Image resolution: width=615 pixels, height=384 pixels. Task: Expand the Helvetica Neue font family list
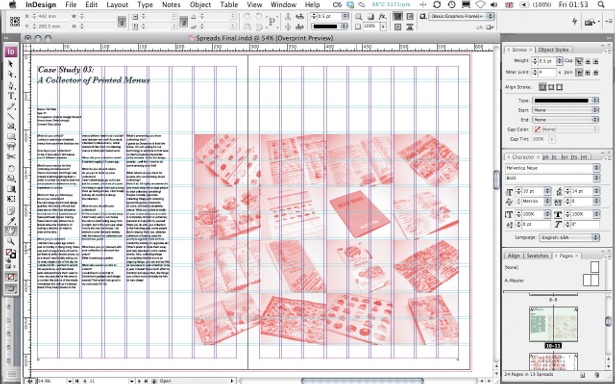[596, 168]
